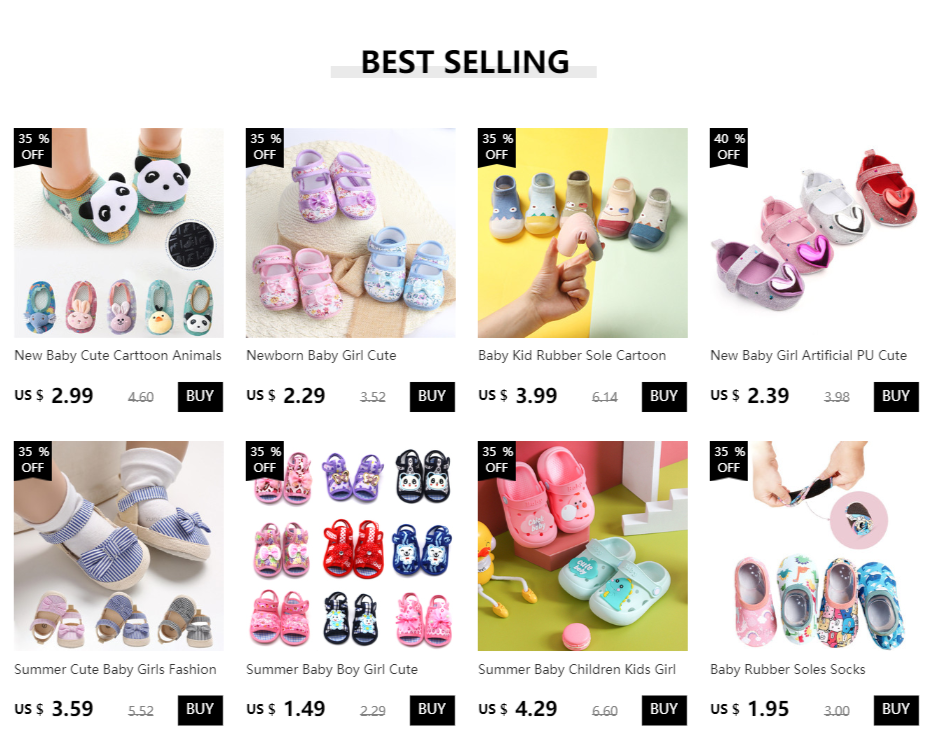Open the pink and mint clogs image
932x749 pixels.
point(582,546)
